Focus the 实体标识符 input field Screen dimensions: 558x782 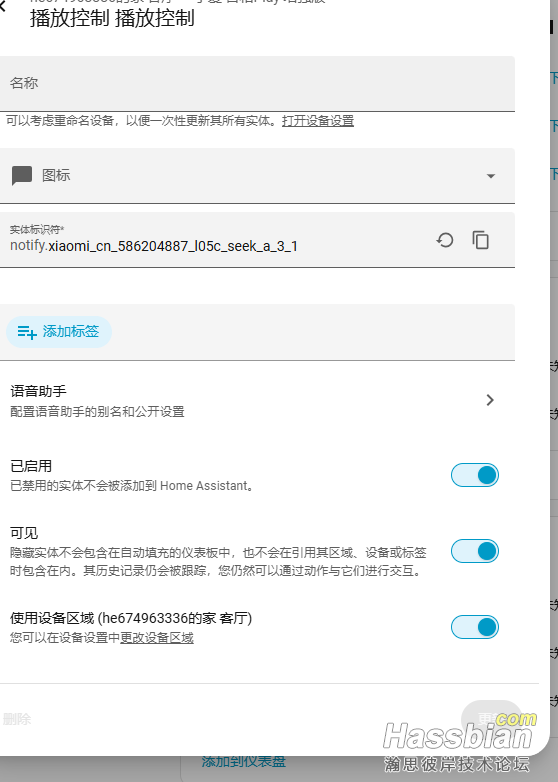[214, 240]
